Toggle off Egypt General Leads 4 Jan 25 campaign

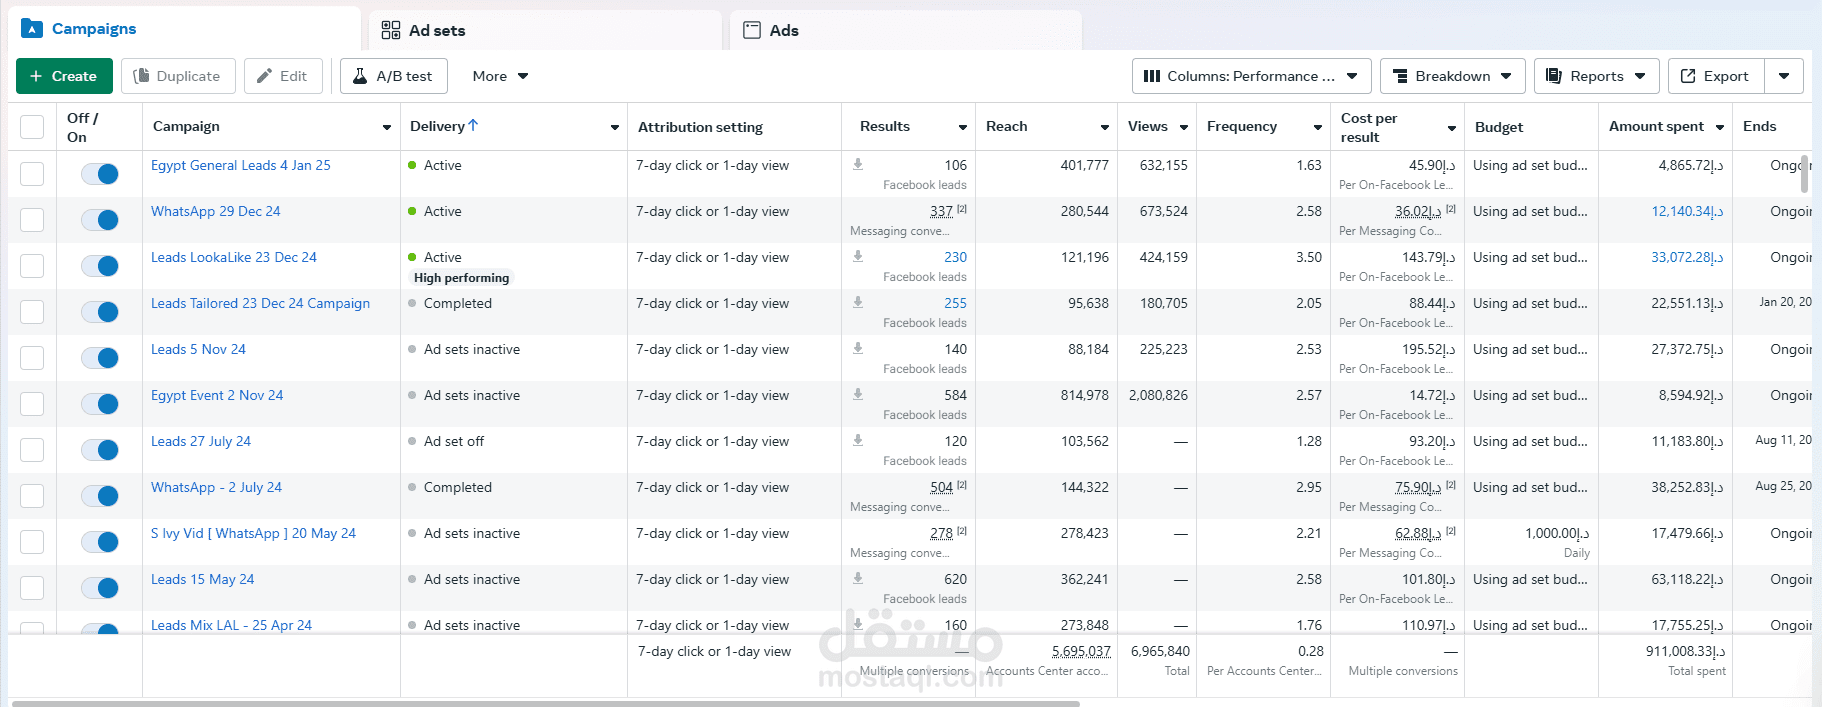tap(100, 174)
